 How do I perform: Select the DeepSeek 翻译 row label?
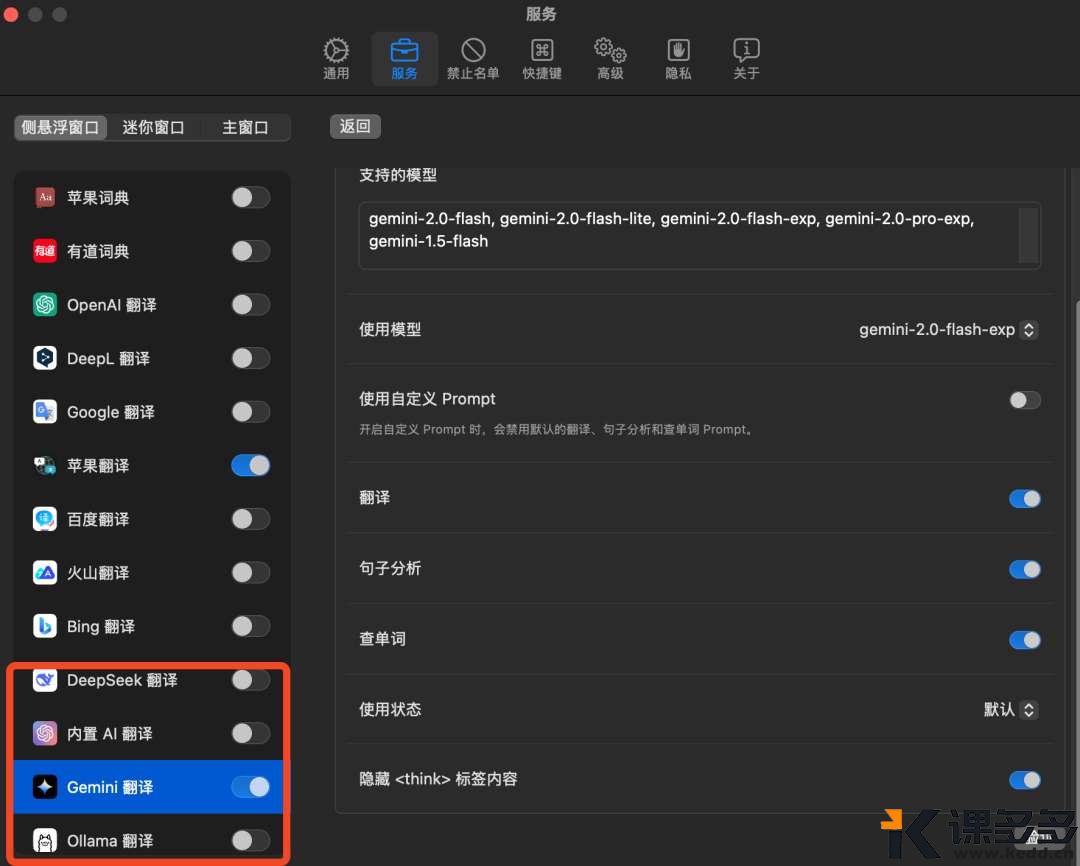pos(122,680)
